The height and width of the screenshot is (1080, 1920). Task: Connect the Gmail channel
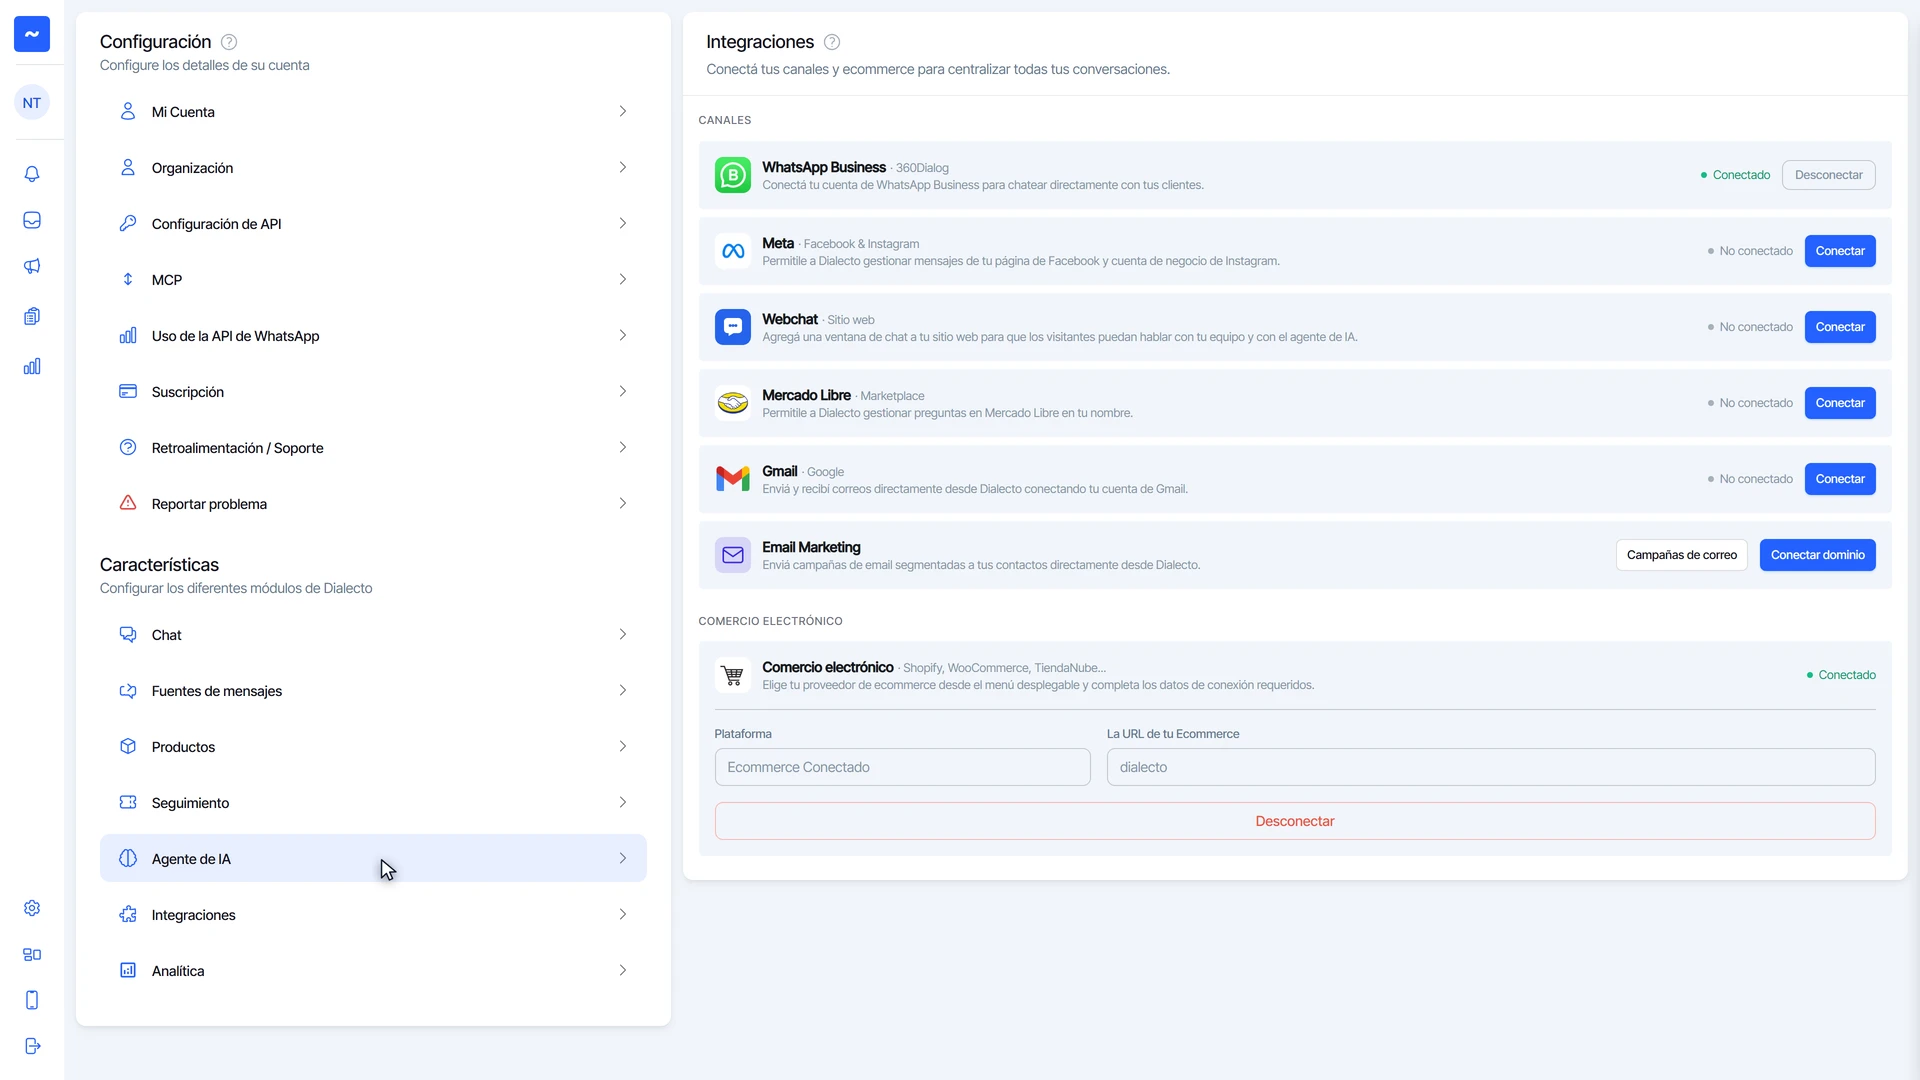[x=1840, y=479]
